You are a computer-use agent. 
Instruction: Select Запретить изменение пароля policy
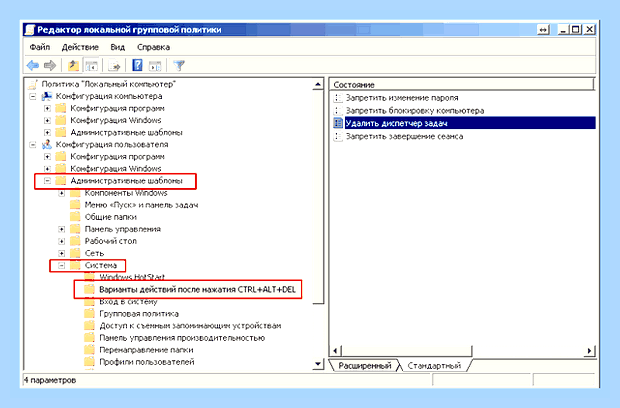tap(402, 98)
